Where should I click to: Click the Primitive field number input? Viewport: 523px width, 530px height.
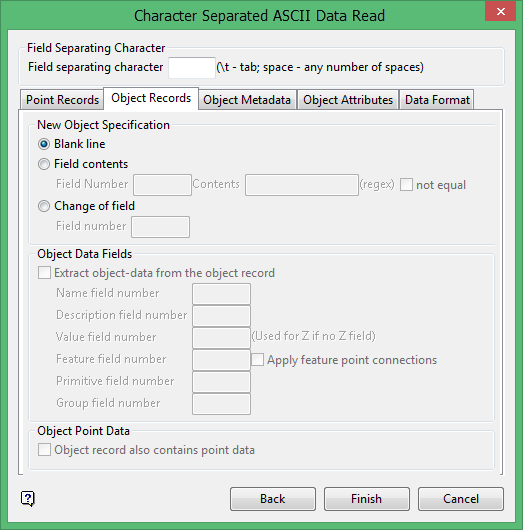click(x=221, y=382)
